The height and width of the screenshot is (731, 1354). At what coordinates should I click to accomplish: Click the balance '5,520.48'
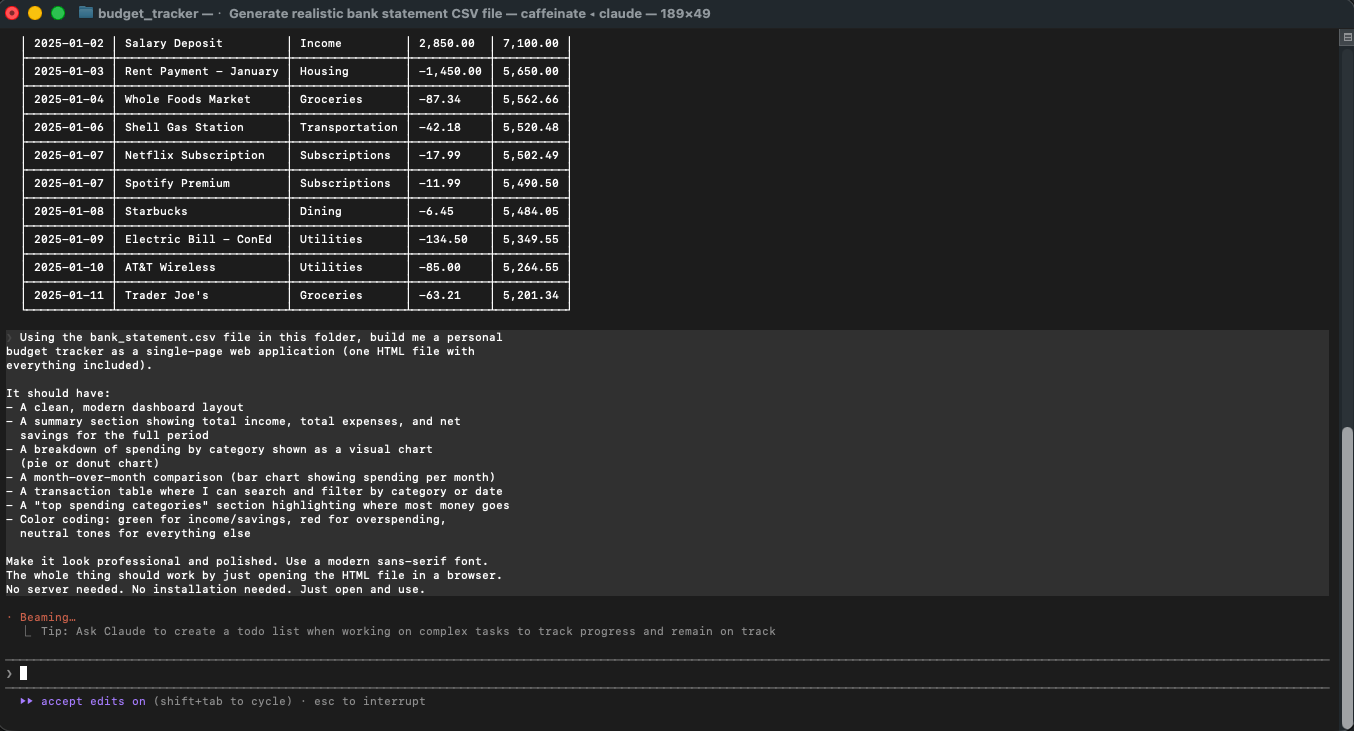531,127
